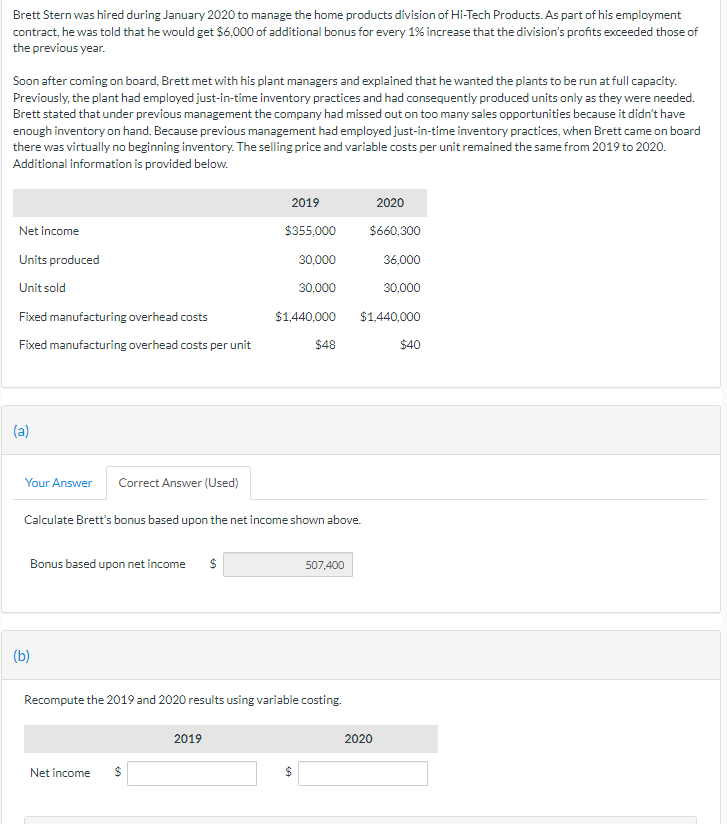727x824 pixels.
Task: Click the 2019 fixed overhead cost $1,440,000
Action: (305, 317)
